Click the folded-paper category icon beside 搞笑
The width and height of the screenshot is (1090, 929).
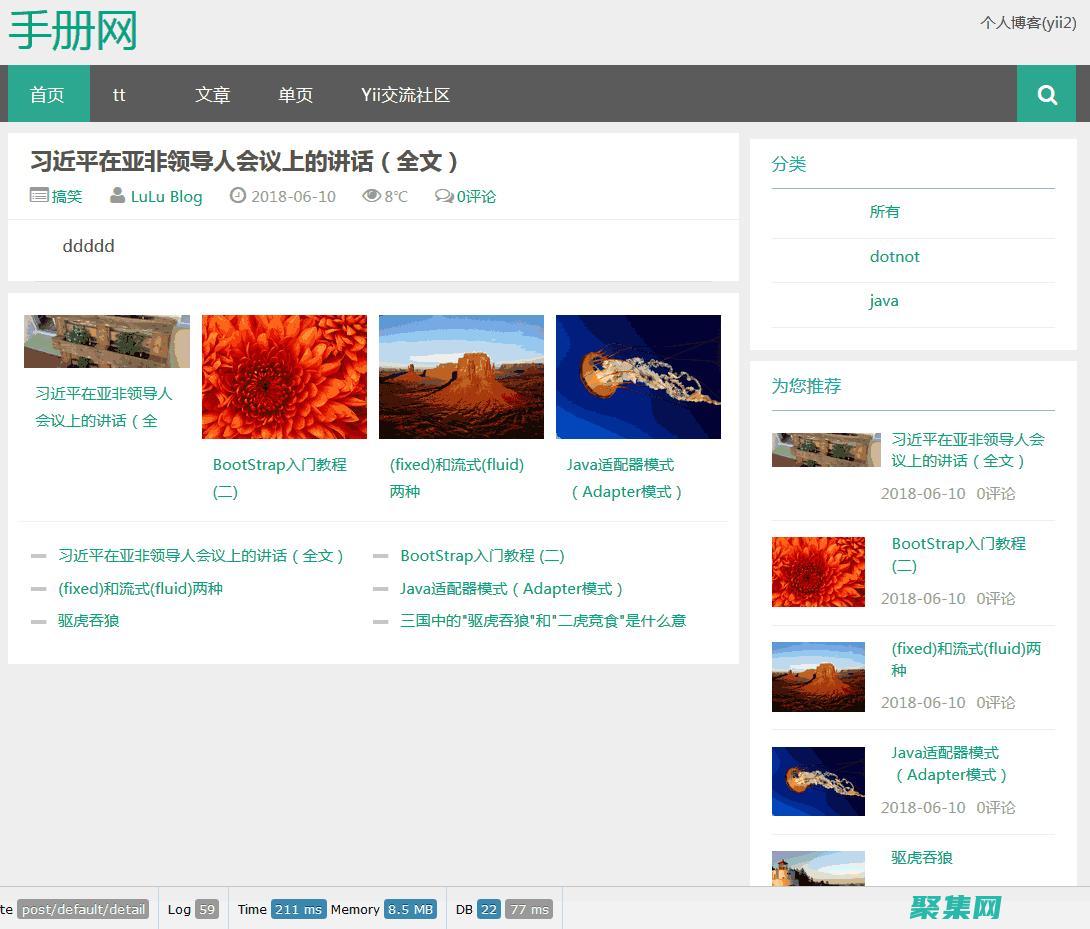click(37, 195)
